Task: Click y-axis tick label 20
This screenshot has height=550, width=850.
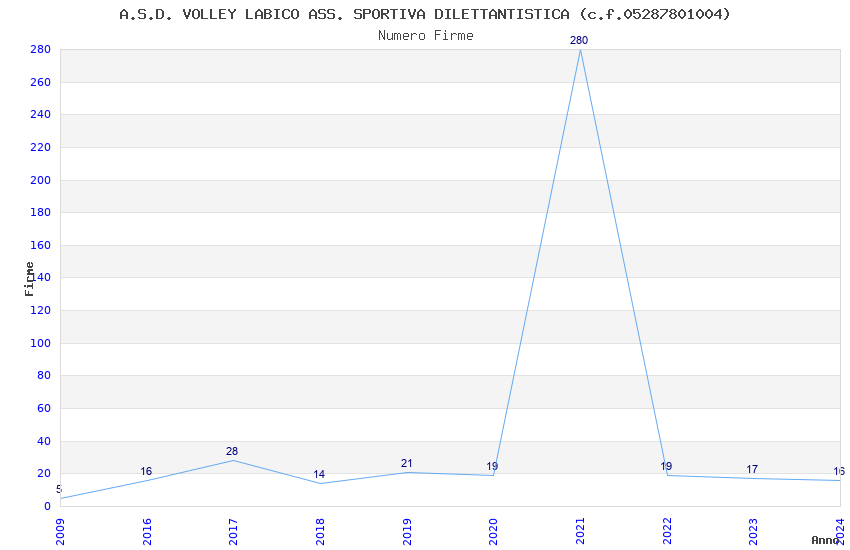Action: pyautogui.click(x=44, y=474)
